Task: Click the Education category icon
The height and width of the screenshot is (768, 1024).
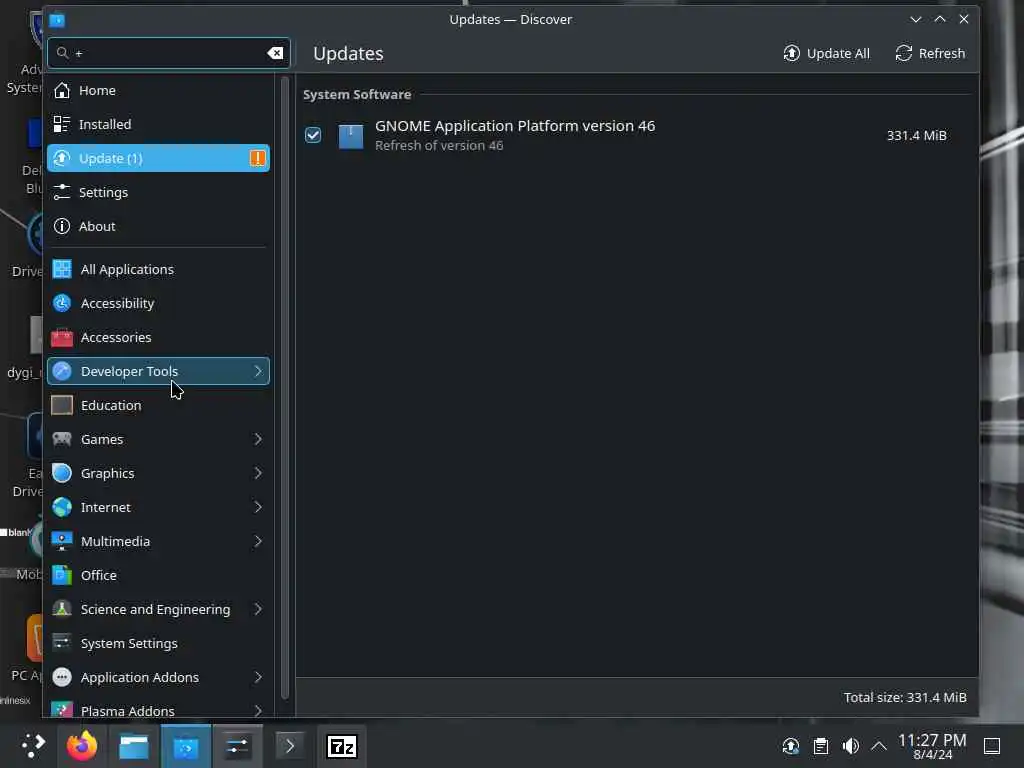Action: point(62,405)
